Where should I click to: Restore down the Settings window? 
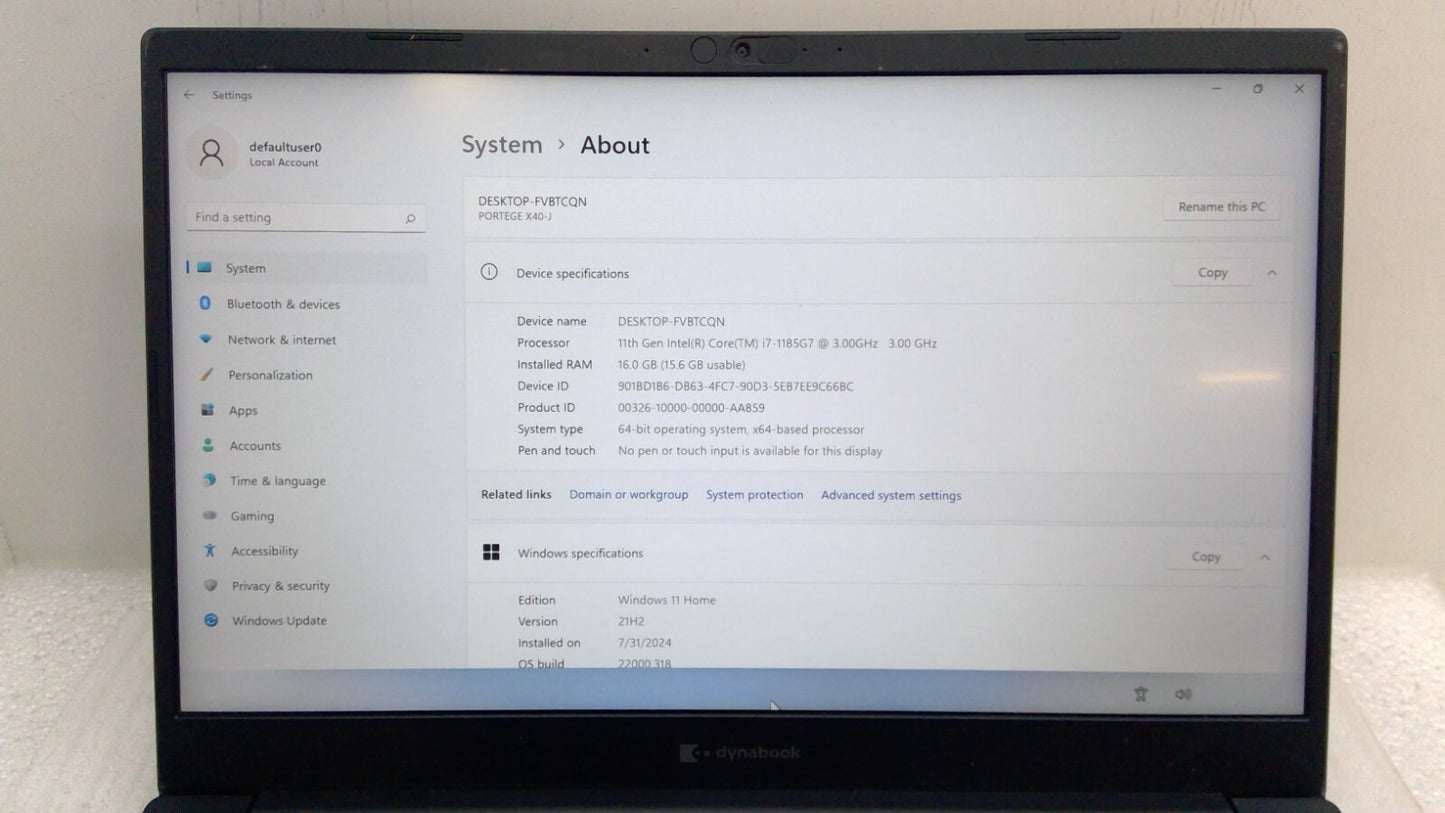tap(1258, 89)
